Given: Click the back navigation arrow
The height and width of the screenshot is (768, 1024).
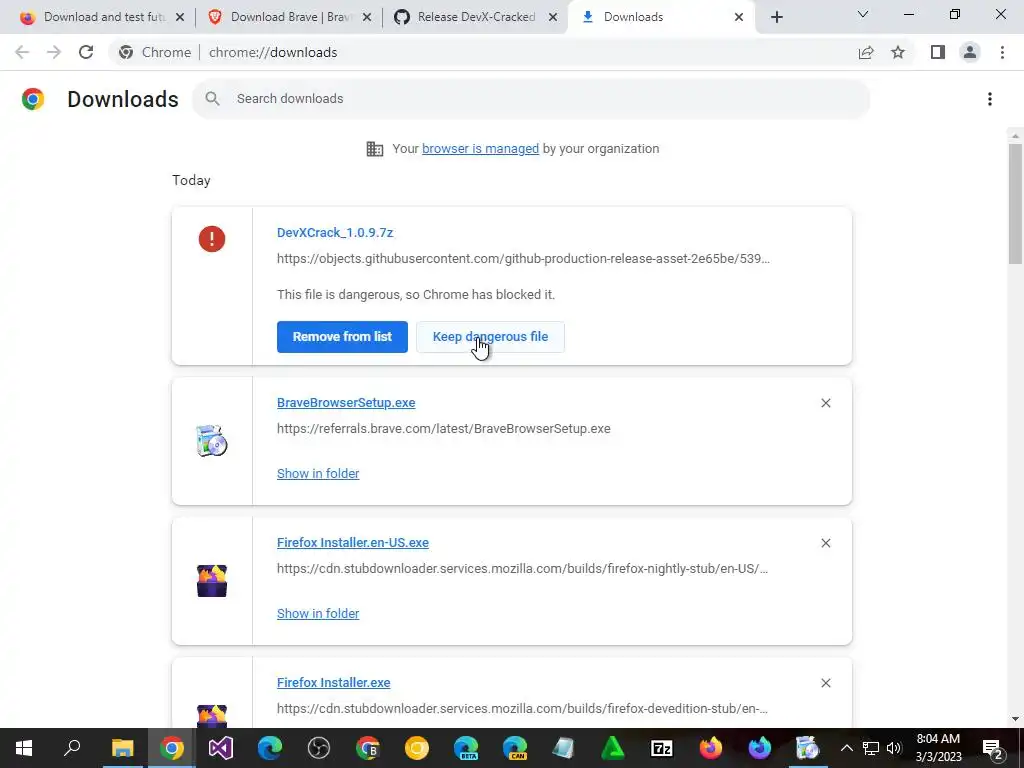Looking at the screenshot, I should [22, 52].
